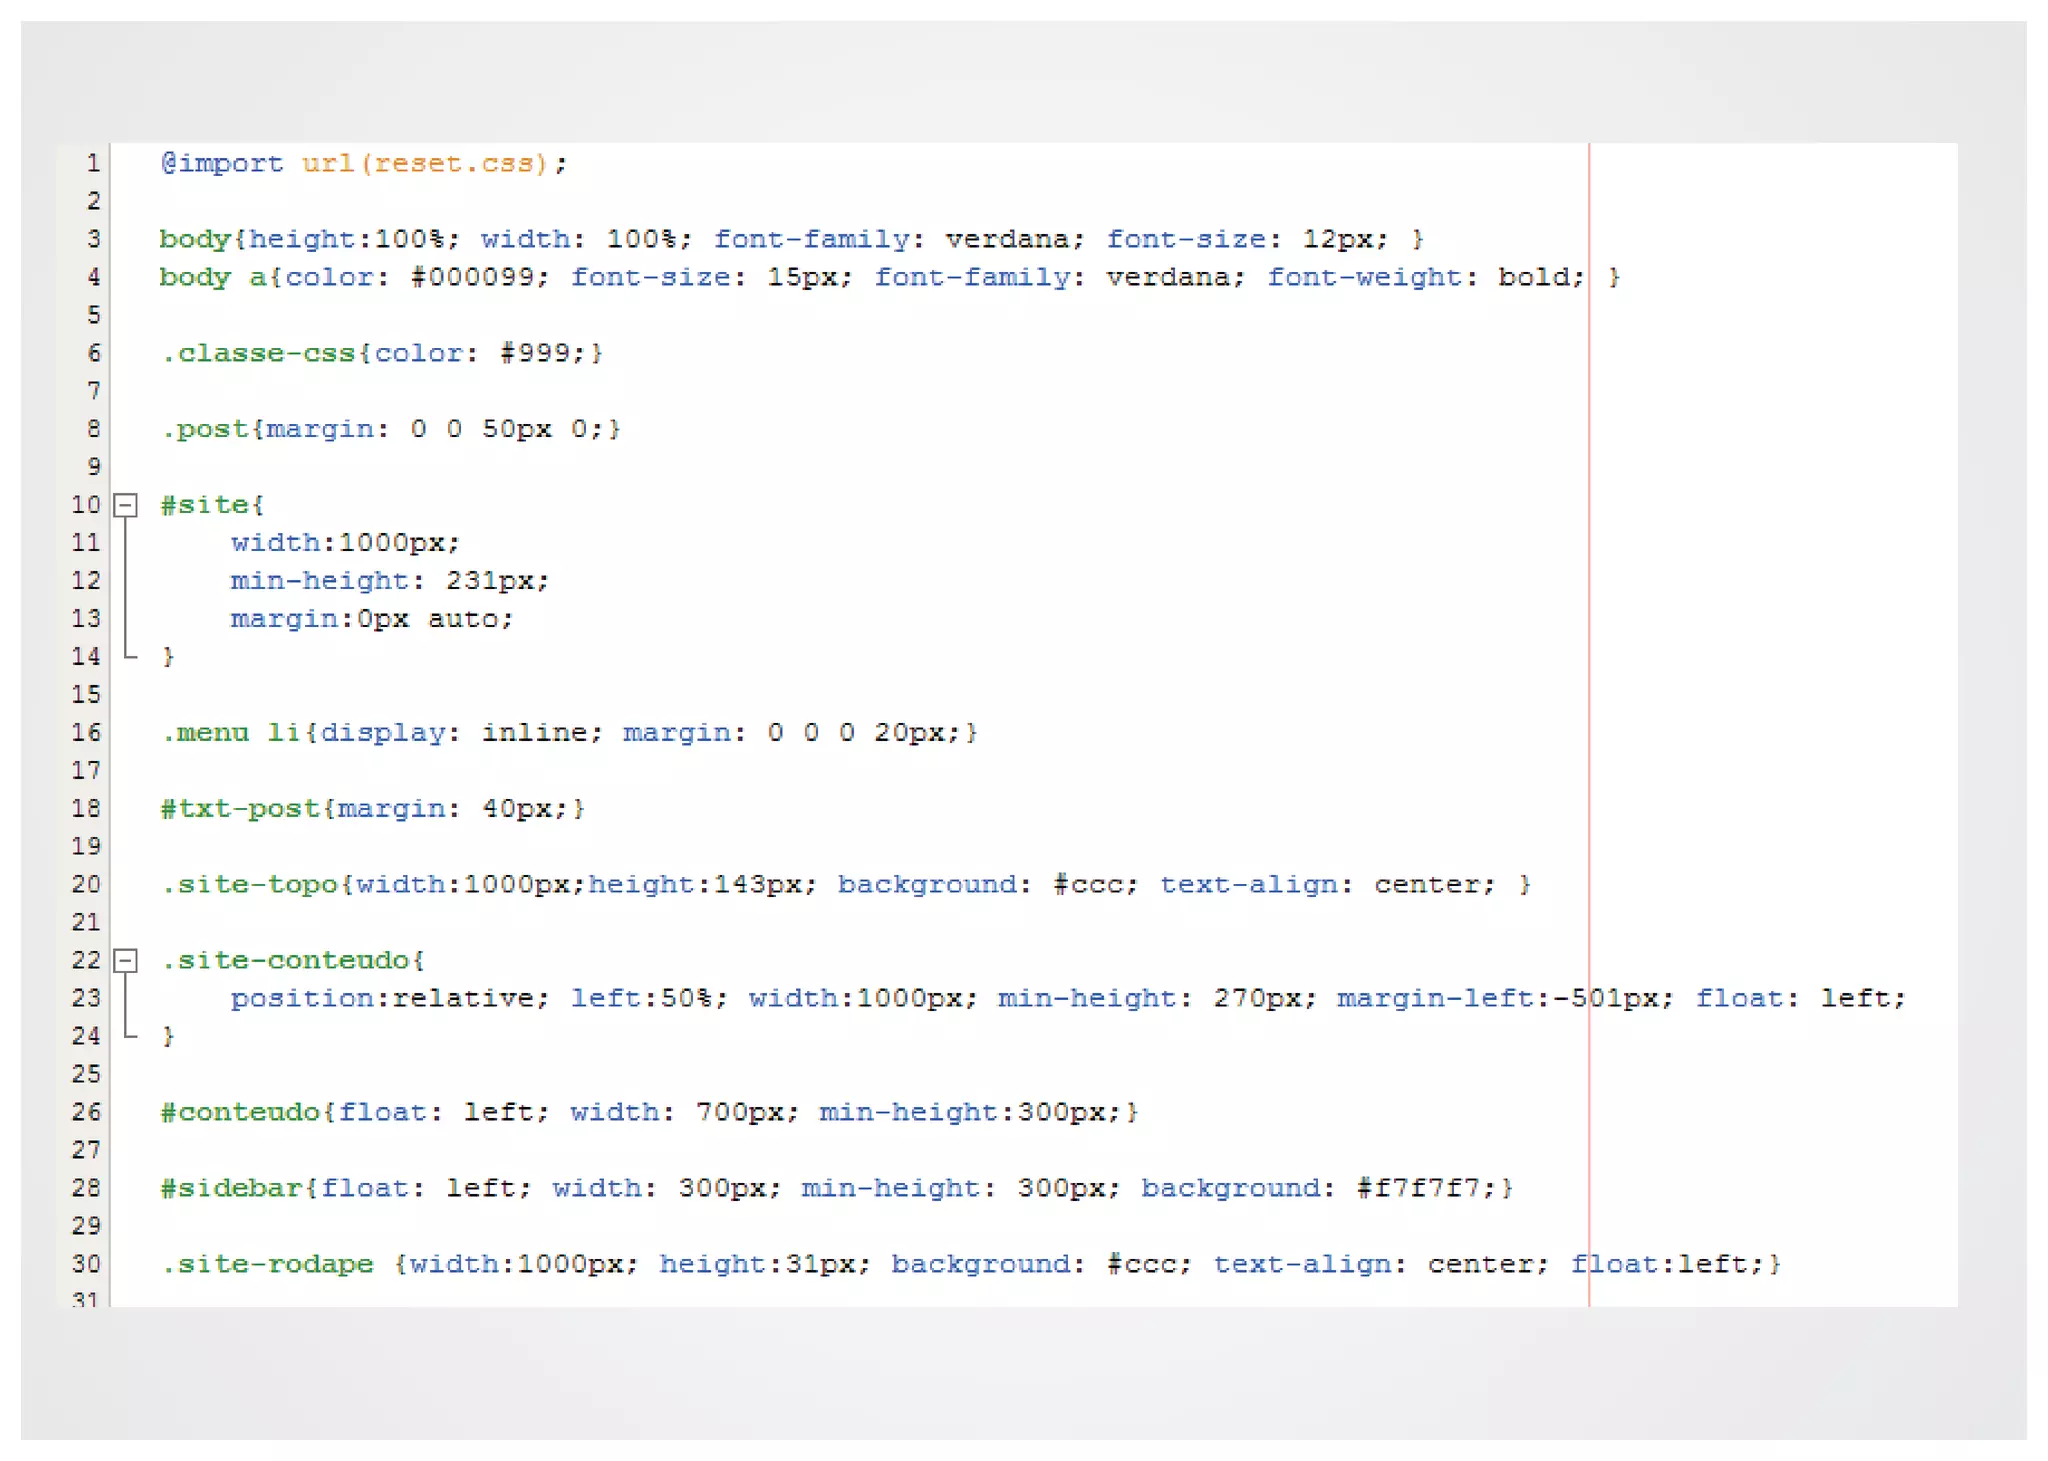Collapse the .site-conteudo code block

(x=125, y=961)
